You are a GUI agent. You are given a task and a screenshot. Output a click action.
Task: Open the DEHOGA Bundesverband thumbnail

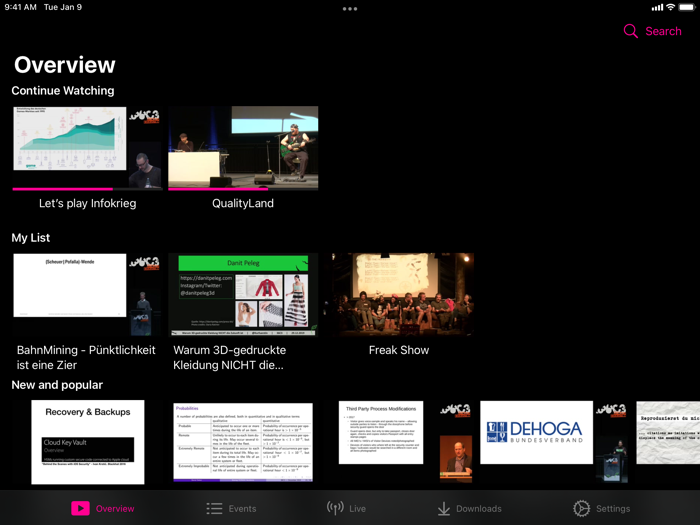(554, 442)
